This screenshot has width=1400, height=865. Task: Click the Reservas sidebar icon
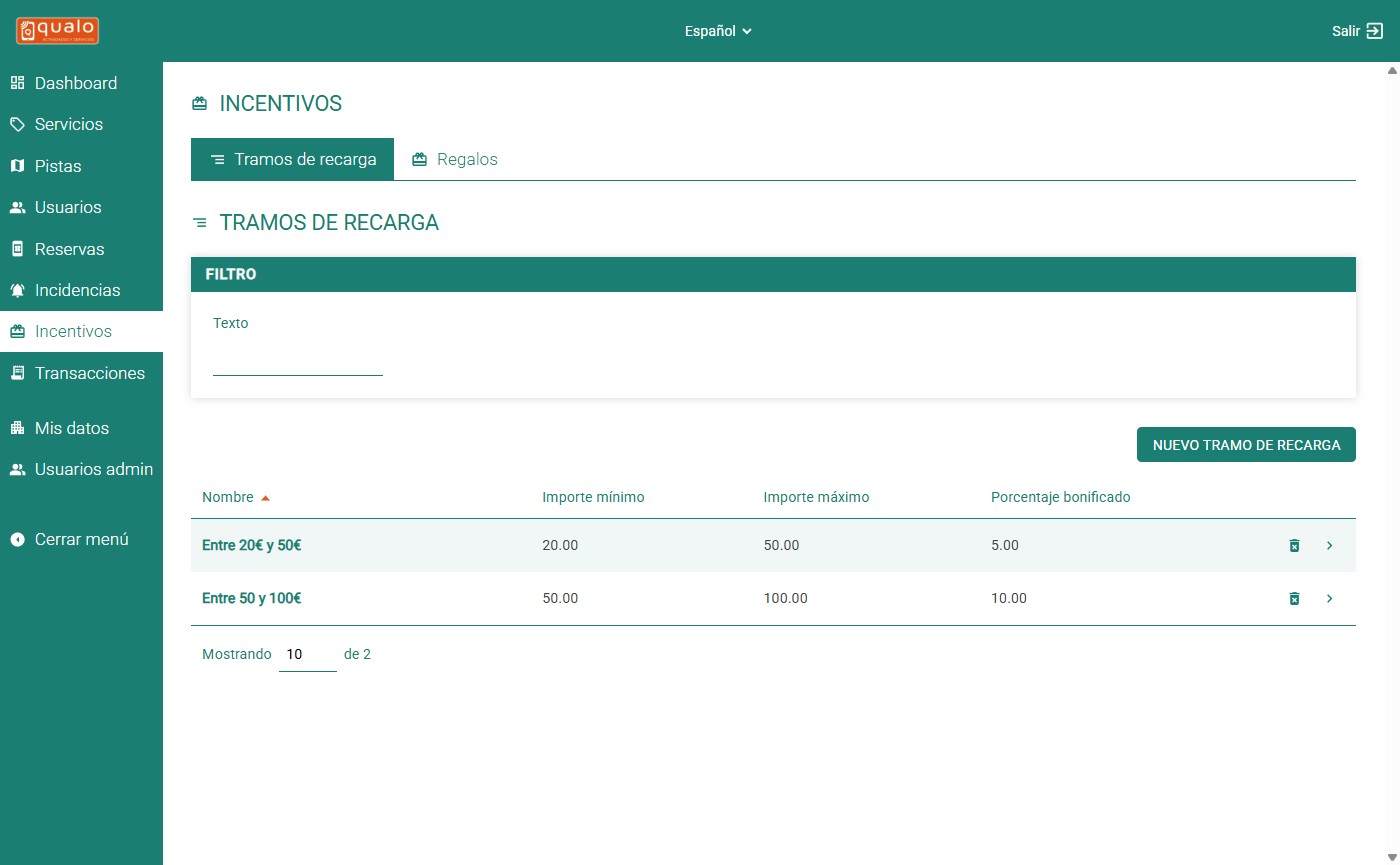(17, 249)
